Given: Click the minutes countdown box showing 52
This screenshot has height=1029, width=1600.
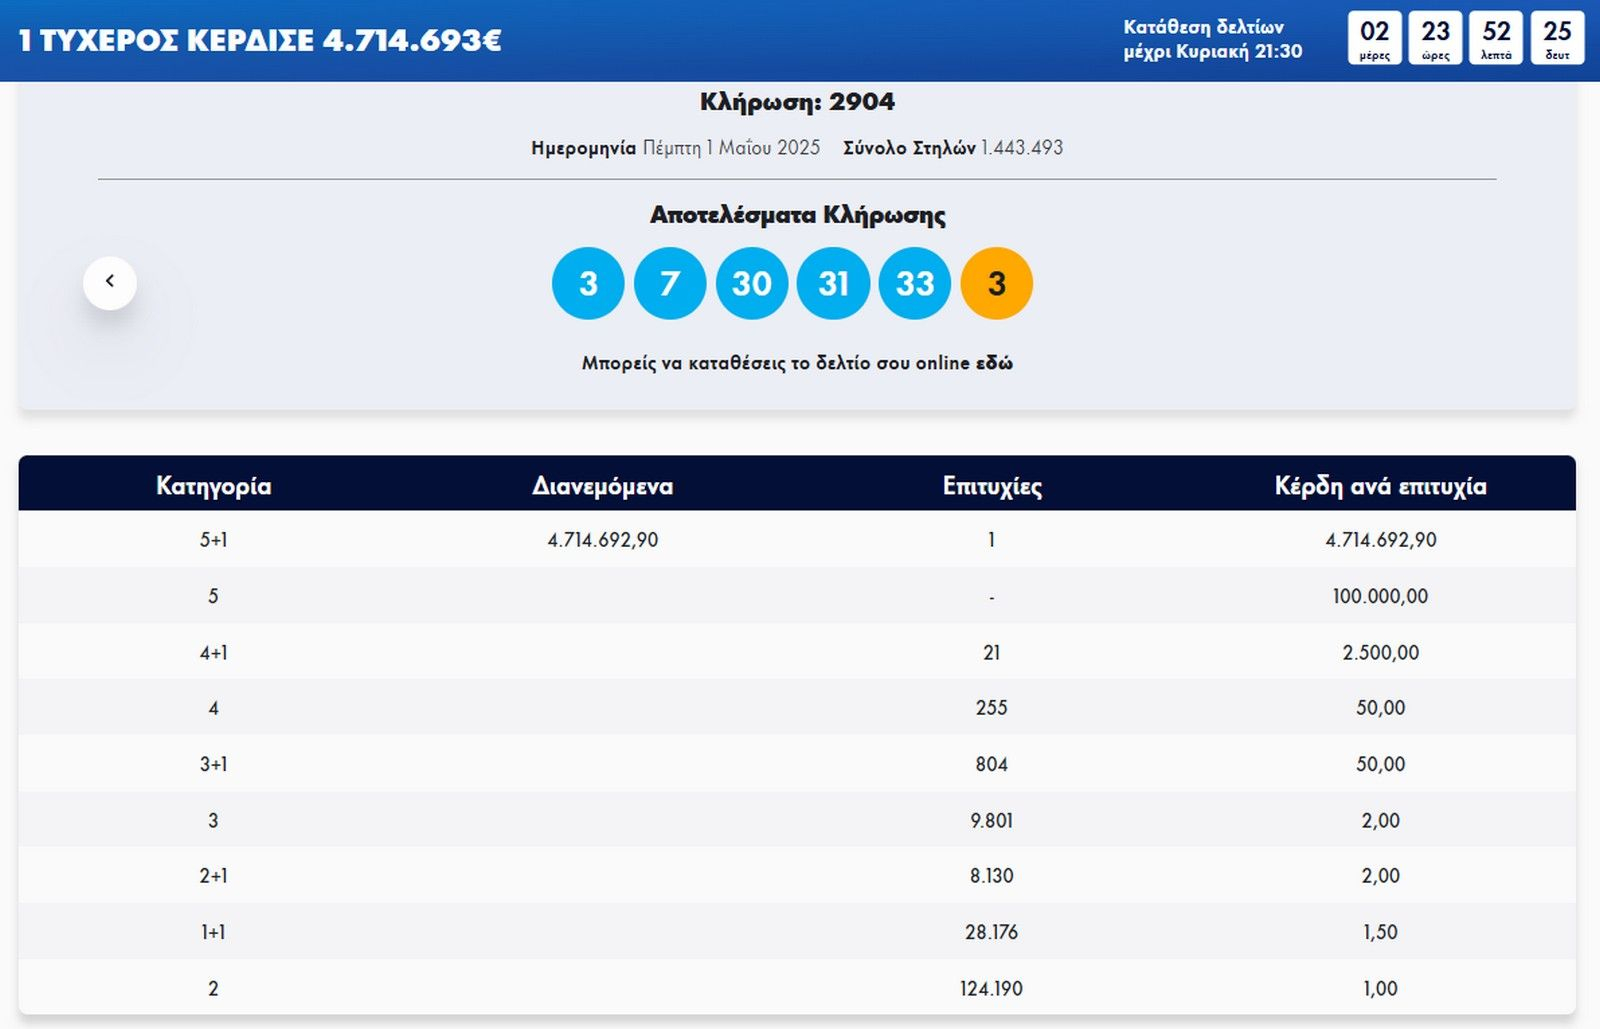Looking at the screenshot, I should pos(1496,38).
